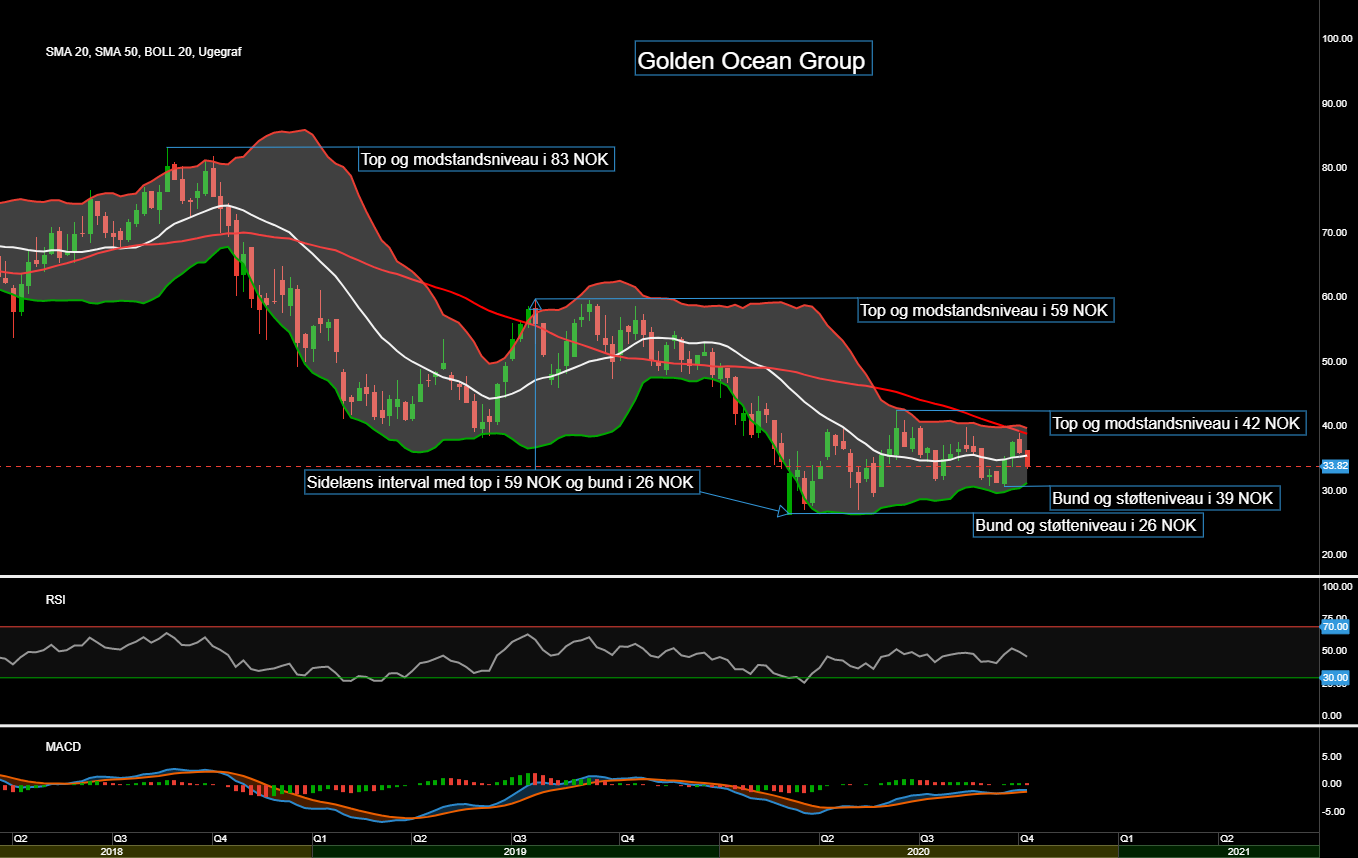Click the 90.00 price axis label
Image resolution: width=1358 pixels, height=858 pixels.
pyautogui.click(x=1335, y=103)
